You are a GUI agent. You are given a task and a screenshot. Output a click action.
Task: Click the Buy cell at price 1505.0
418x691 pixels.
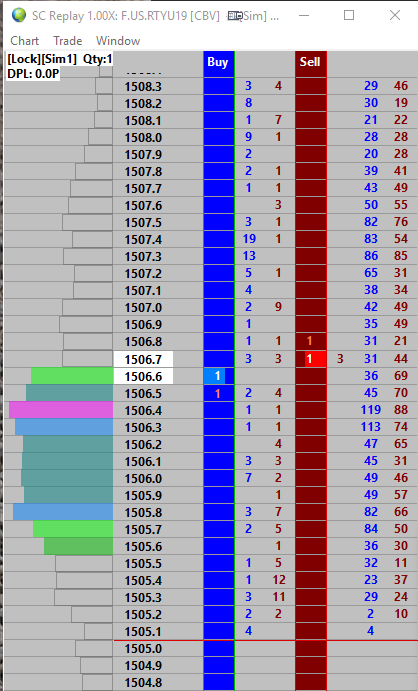coord(219,649)
